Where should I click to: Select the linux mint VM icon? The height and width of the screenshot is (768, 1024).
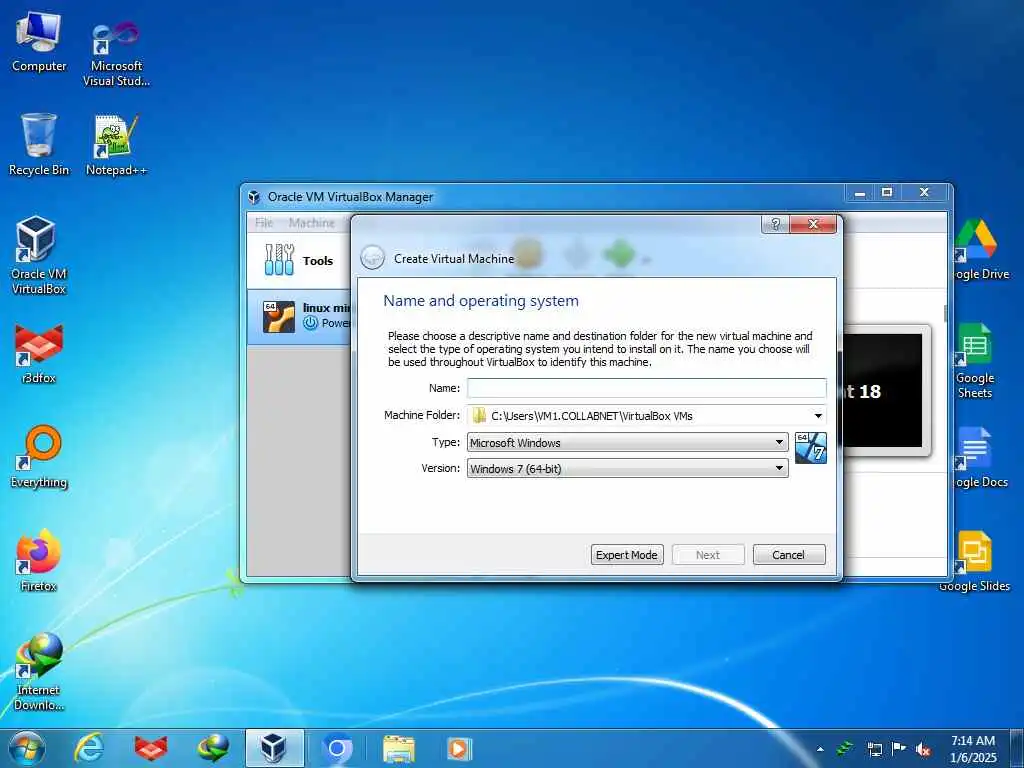click(x=279, y=316)
